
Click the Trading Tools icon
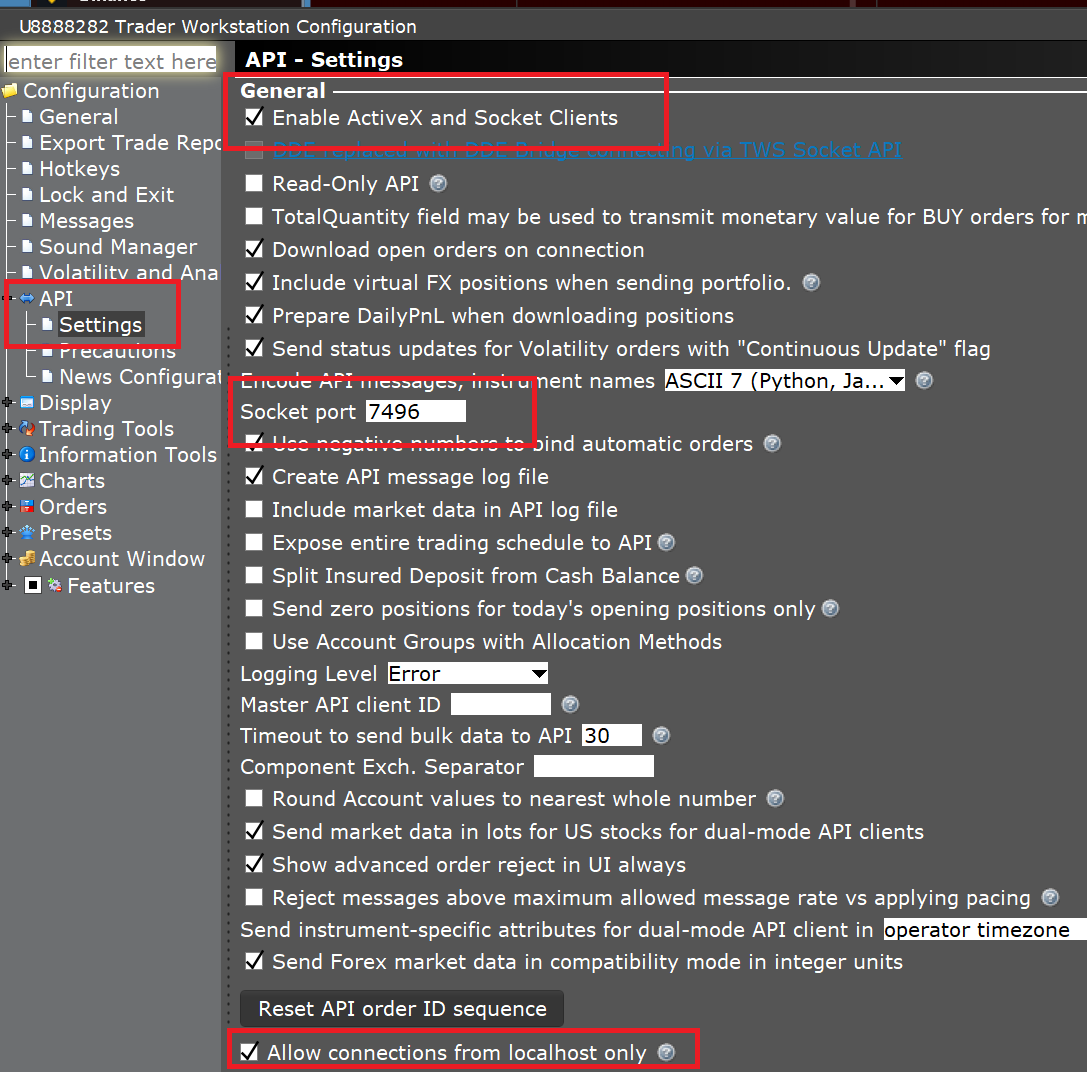click(27, 429)
